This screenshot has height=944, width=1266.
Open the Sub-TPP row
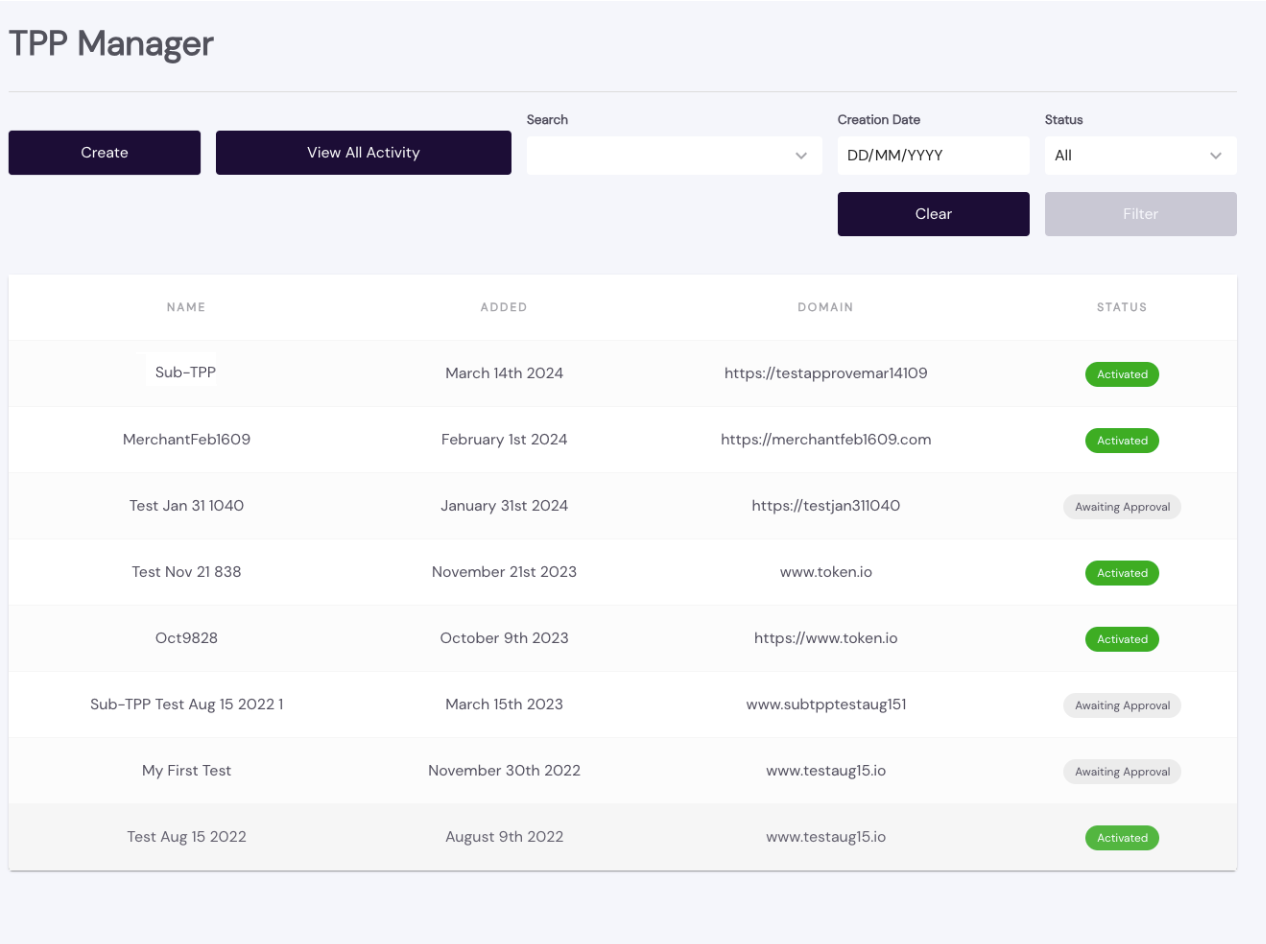click(186, 373)
